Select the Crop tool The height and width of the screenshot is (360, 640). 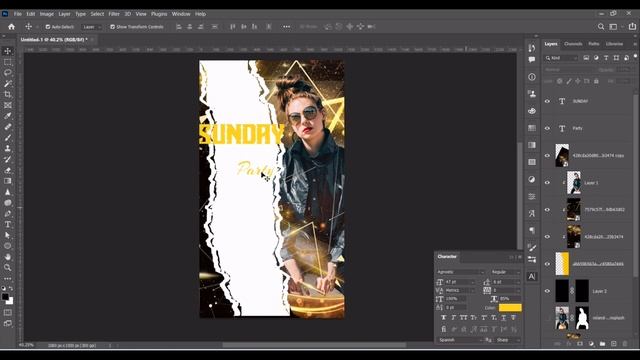[8, 94]
